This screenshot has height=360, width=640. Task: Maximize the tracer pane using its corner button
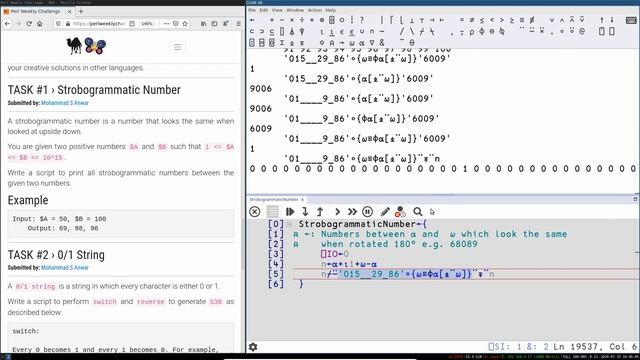click(x=635, y=199)
